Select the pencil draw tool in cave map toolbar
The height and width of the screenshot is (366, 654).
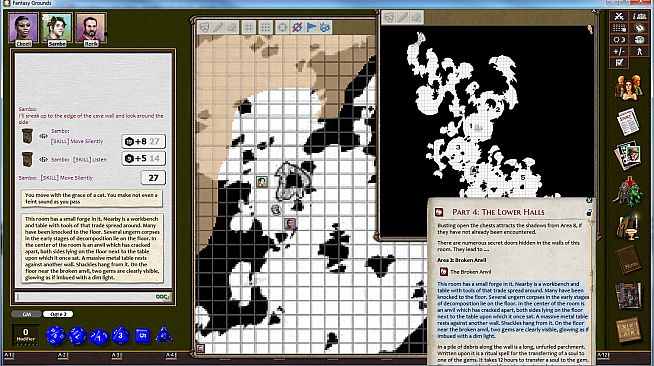pos(218,28)
